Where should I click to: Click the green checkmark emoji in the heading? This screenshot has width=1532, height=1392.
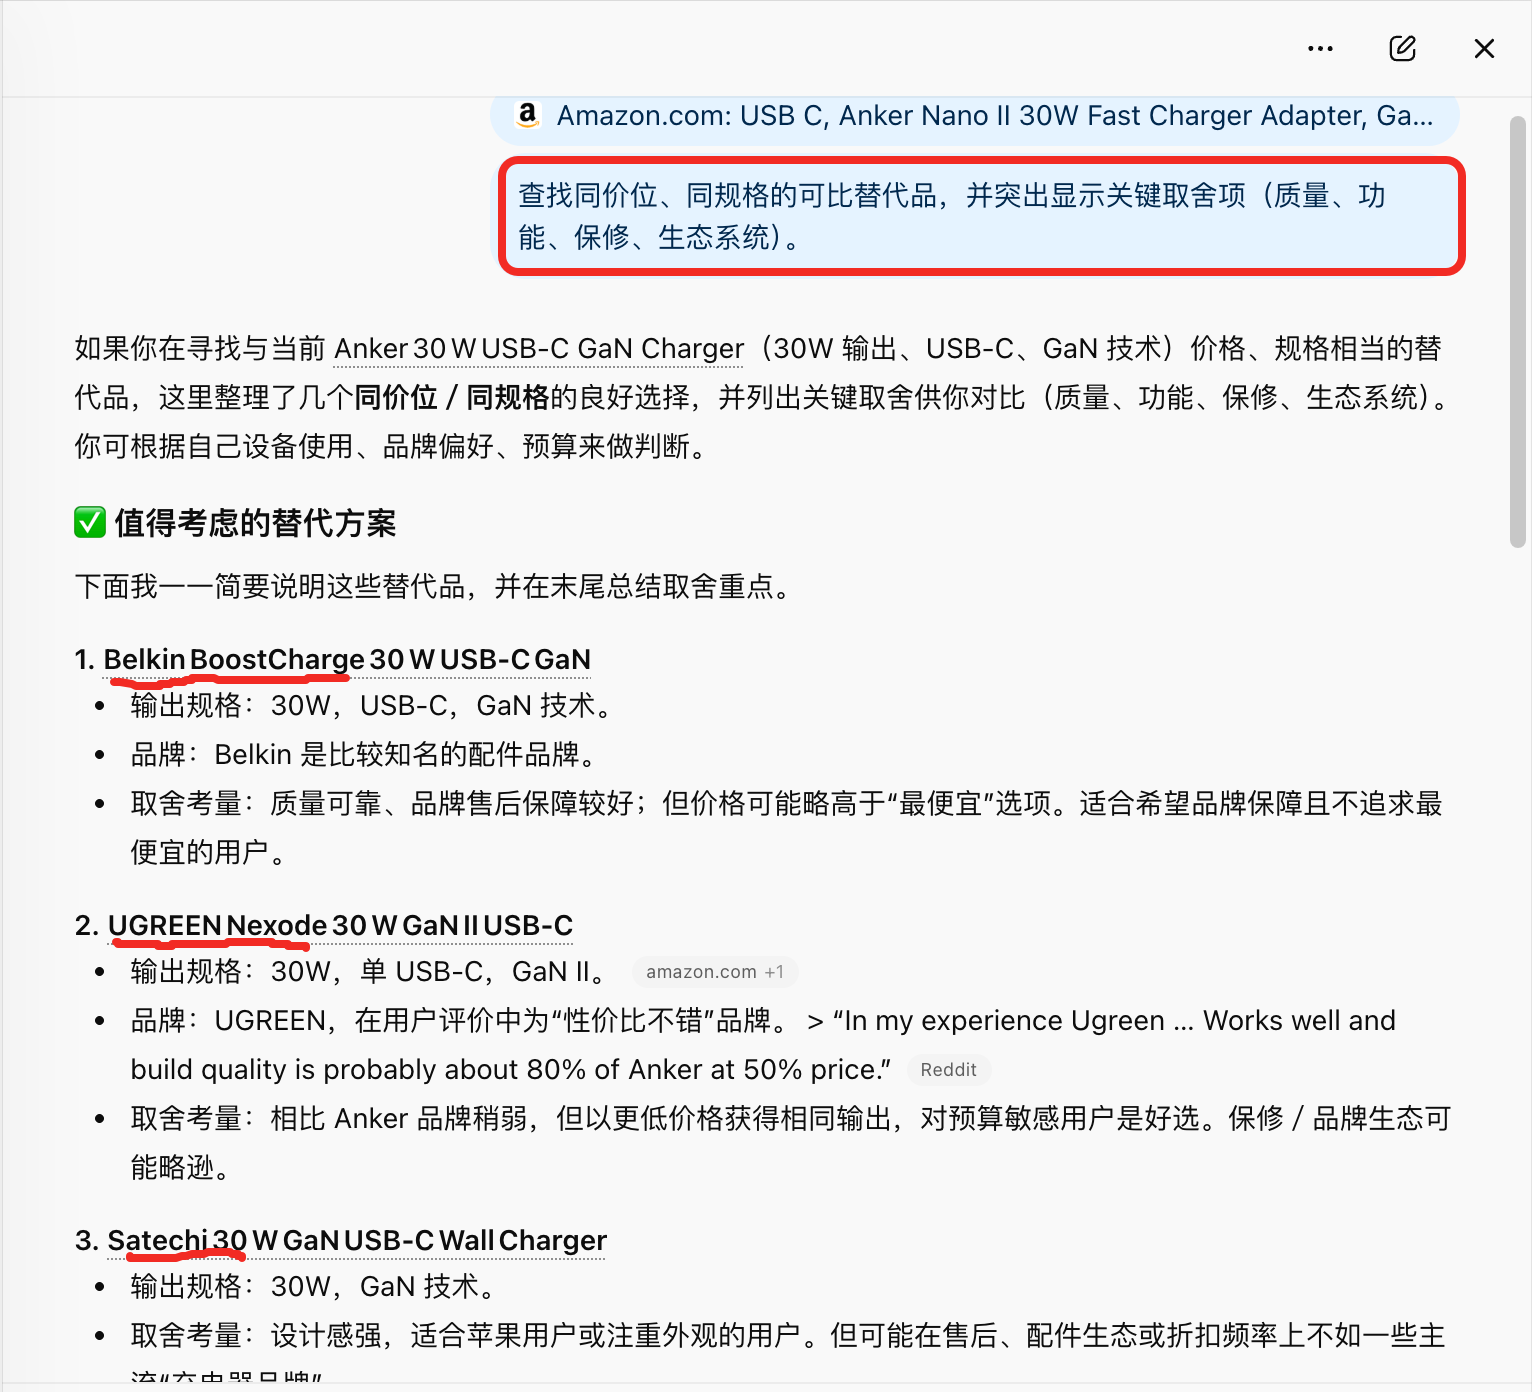(x=90, y=522)
